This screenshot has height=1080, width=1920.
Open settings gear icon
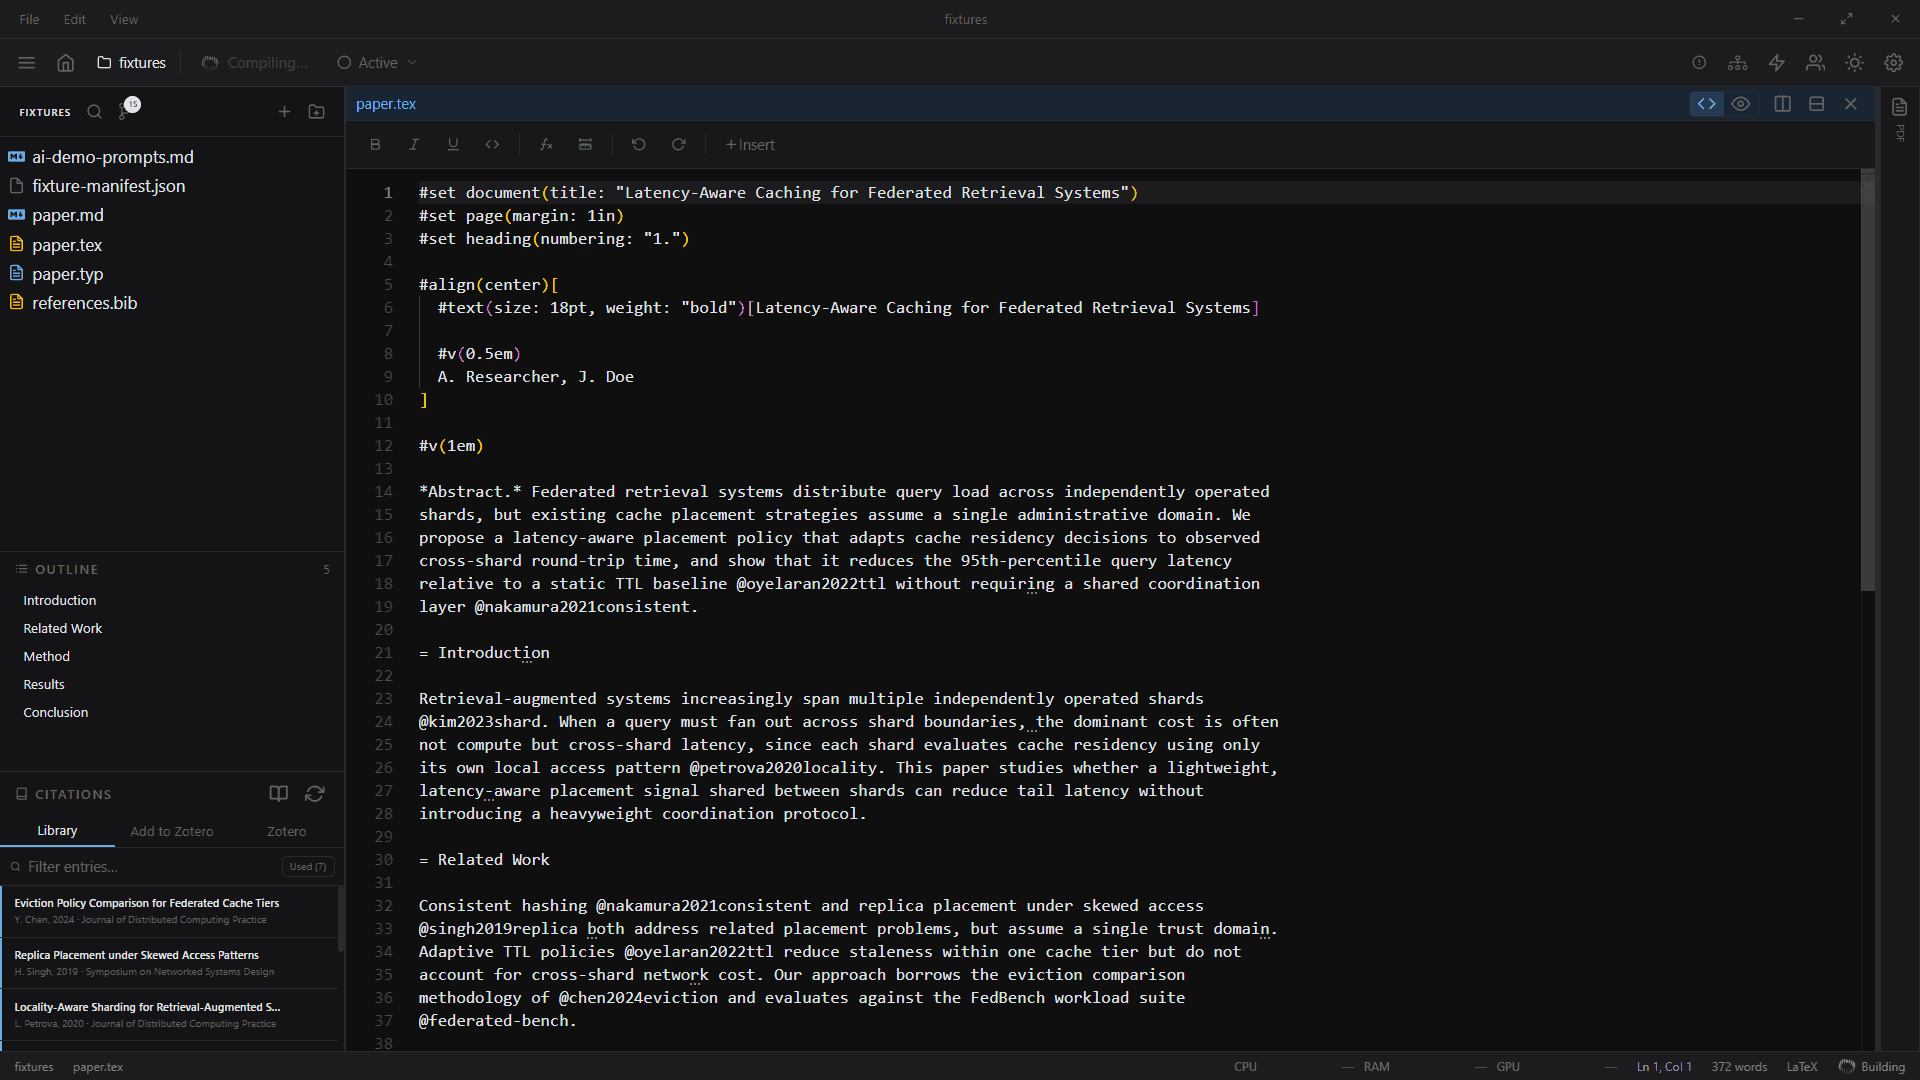click(1894, 62)
